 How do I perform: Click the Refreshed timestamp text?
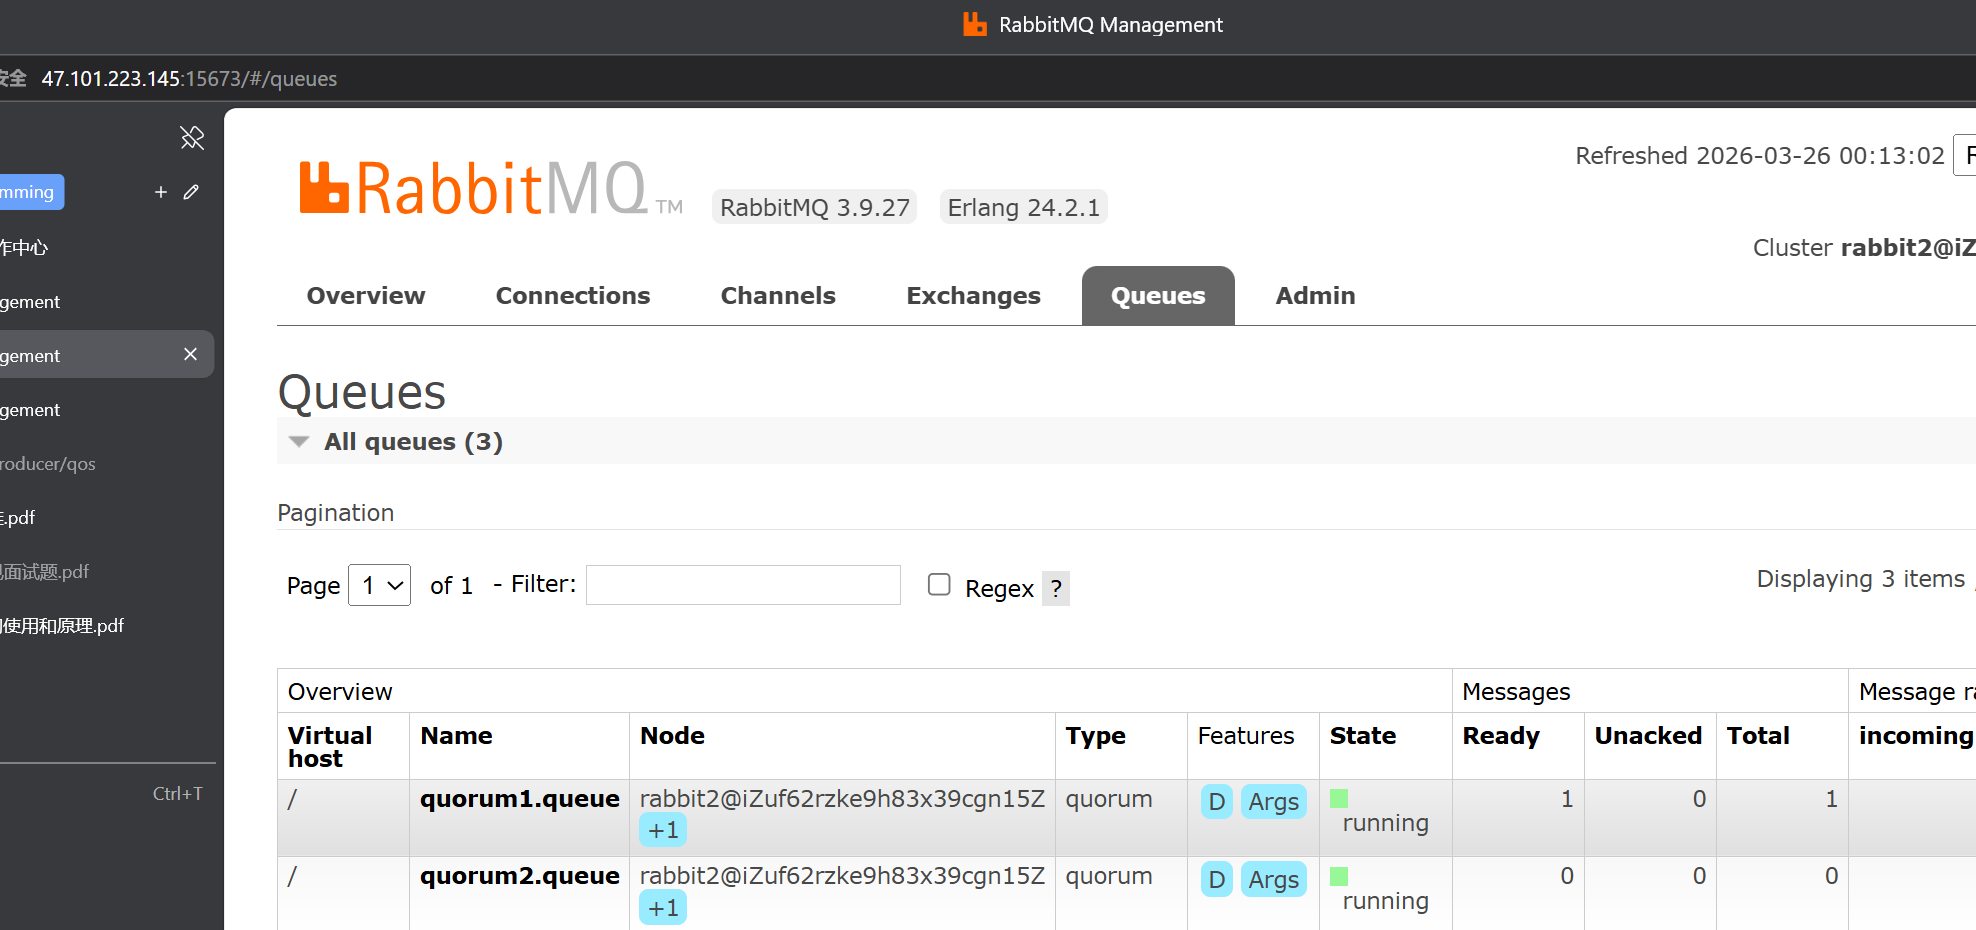[1760, 156]
